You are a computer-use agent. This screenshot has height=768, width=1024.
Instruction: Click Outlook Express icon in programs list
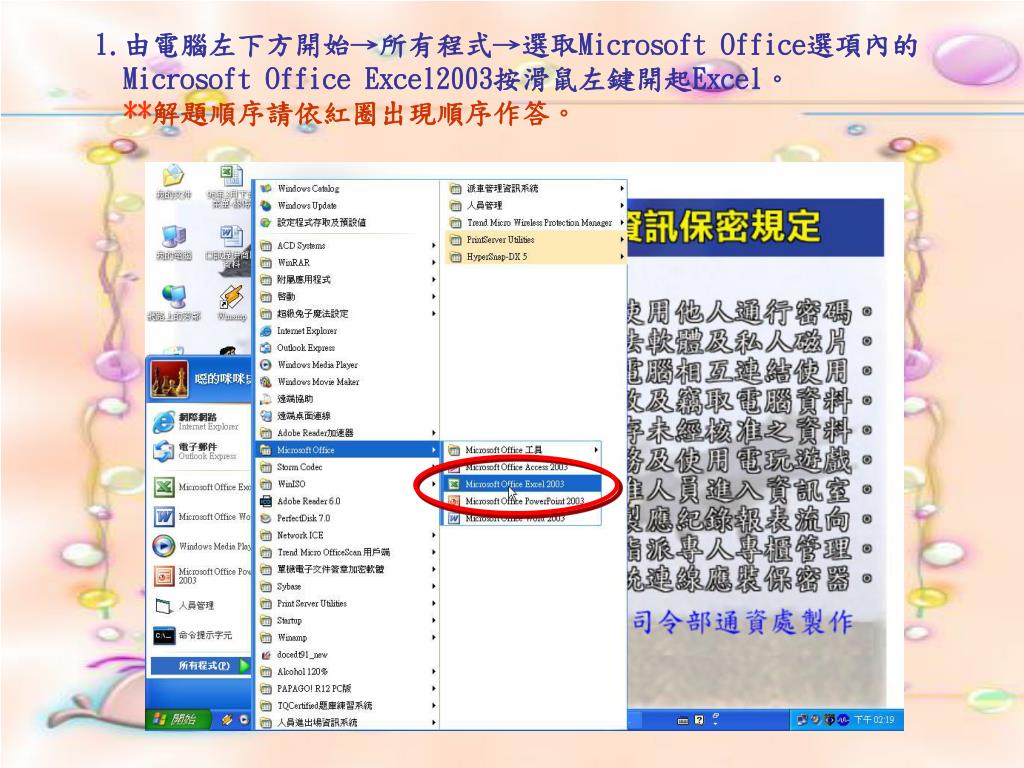[x=266, y=347]
